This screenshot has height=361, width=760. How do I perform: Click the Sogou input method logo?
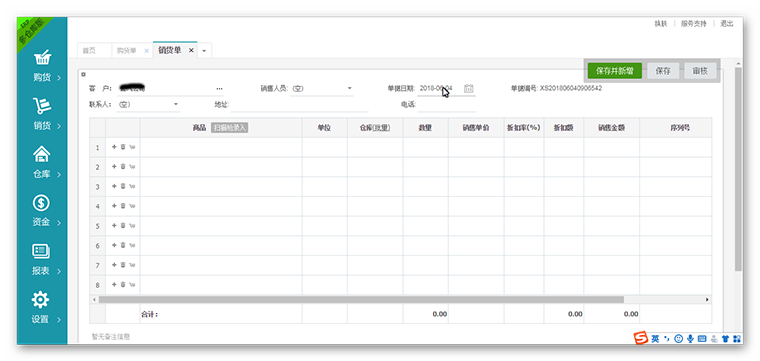[641, 338]
